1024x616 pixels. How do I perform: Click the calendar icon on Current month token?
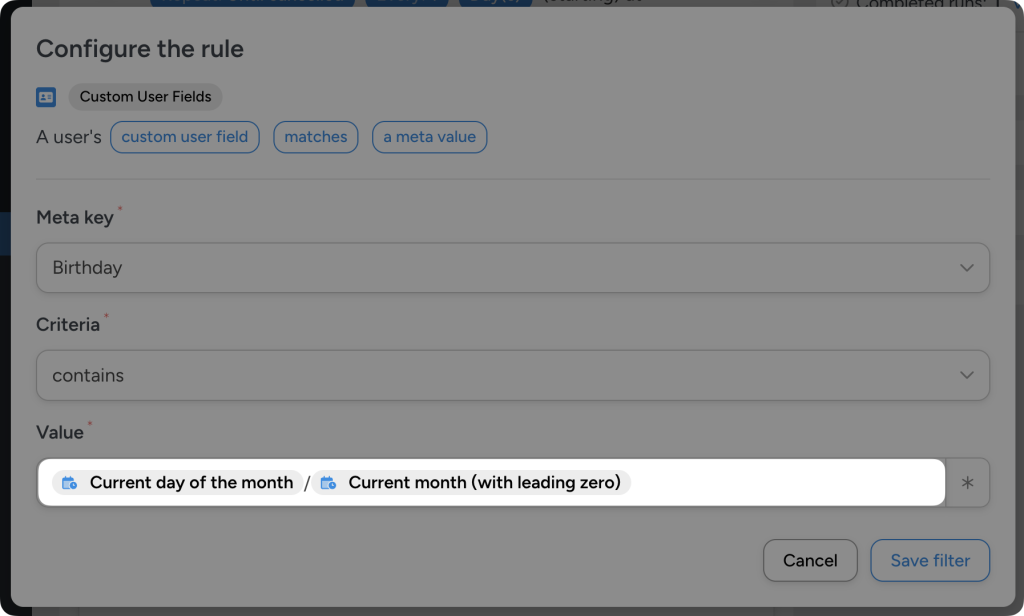[x=327, y=482]
